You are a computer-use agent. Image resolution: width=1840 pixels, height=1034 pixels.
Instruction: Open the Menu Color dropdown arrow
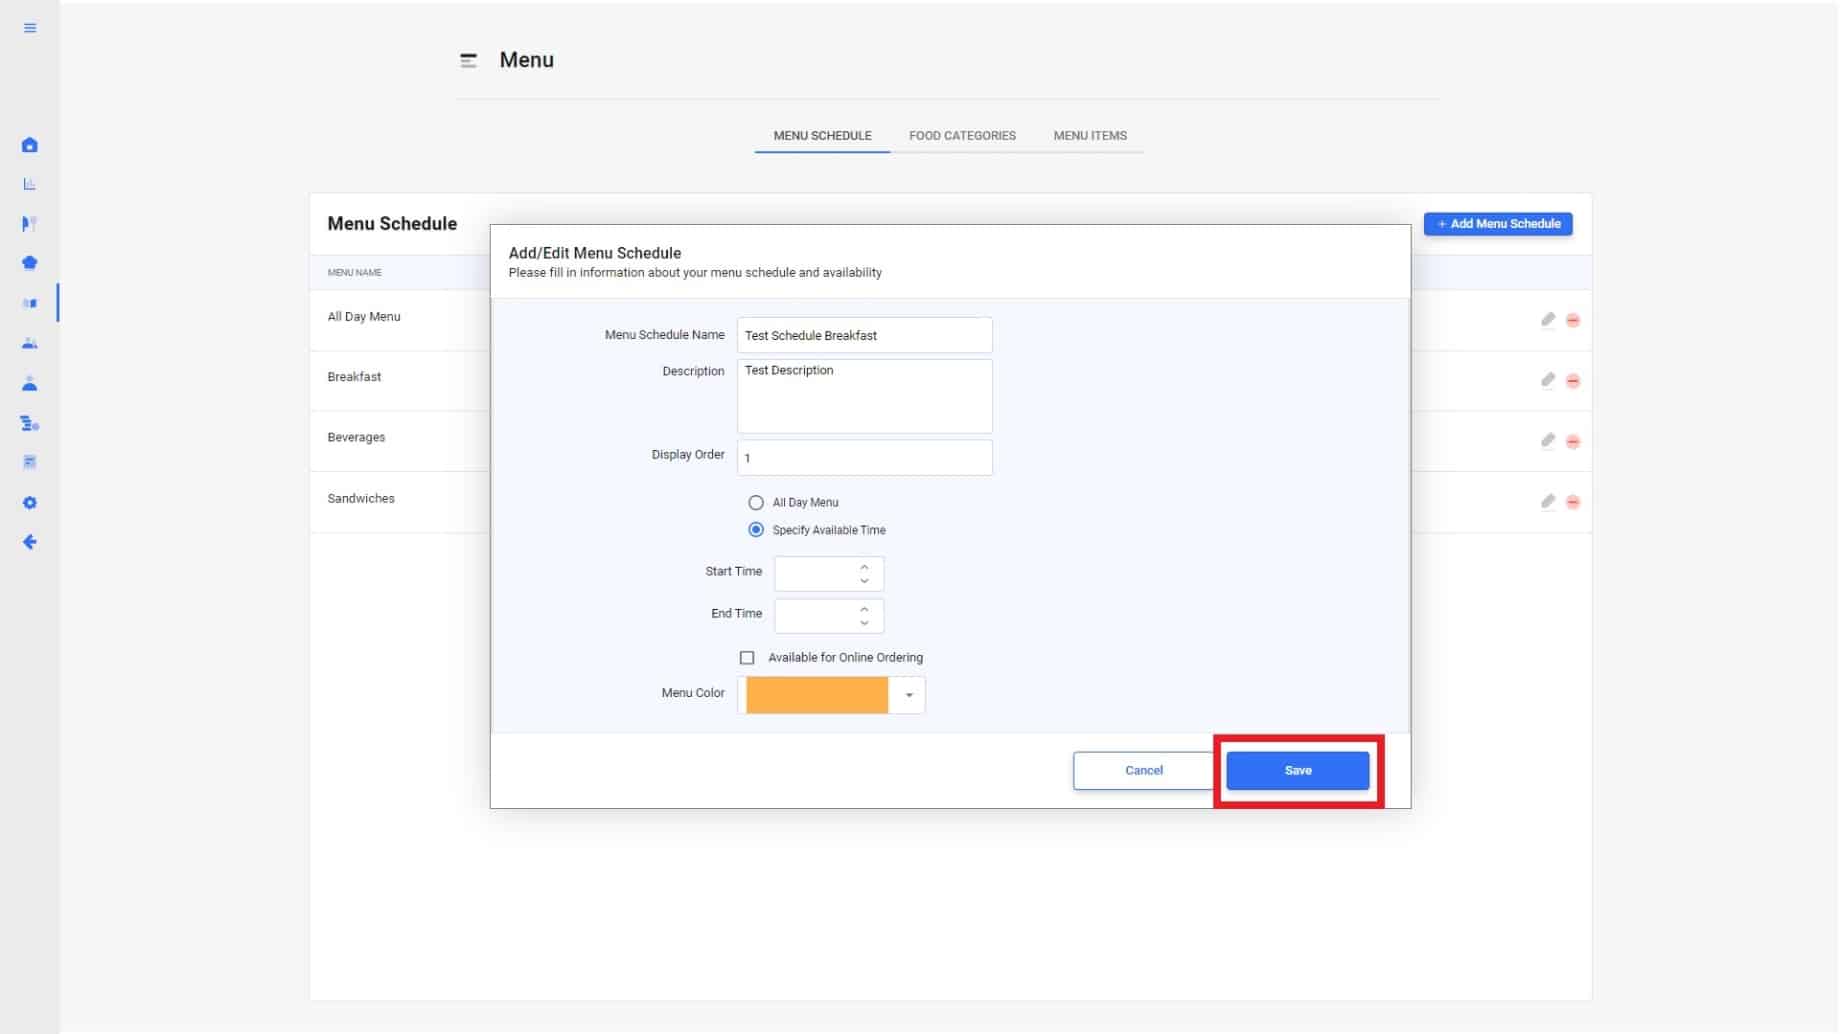pos(909,695)
